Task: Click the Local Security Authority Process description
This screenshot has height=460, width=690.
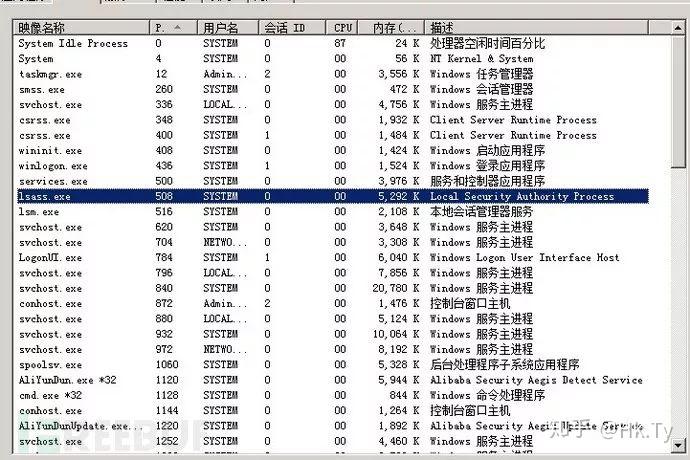Action: (522, 196)
